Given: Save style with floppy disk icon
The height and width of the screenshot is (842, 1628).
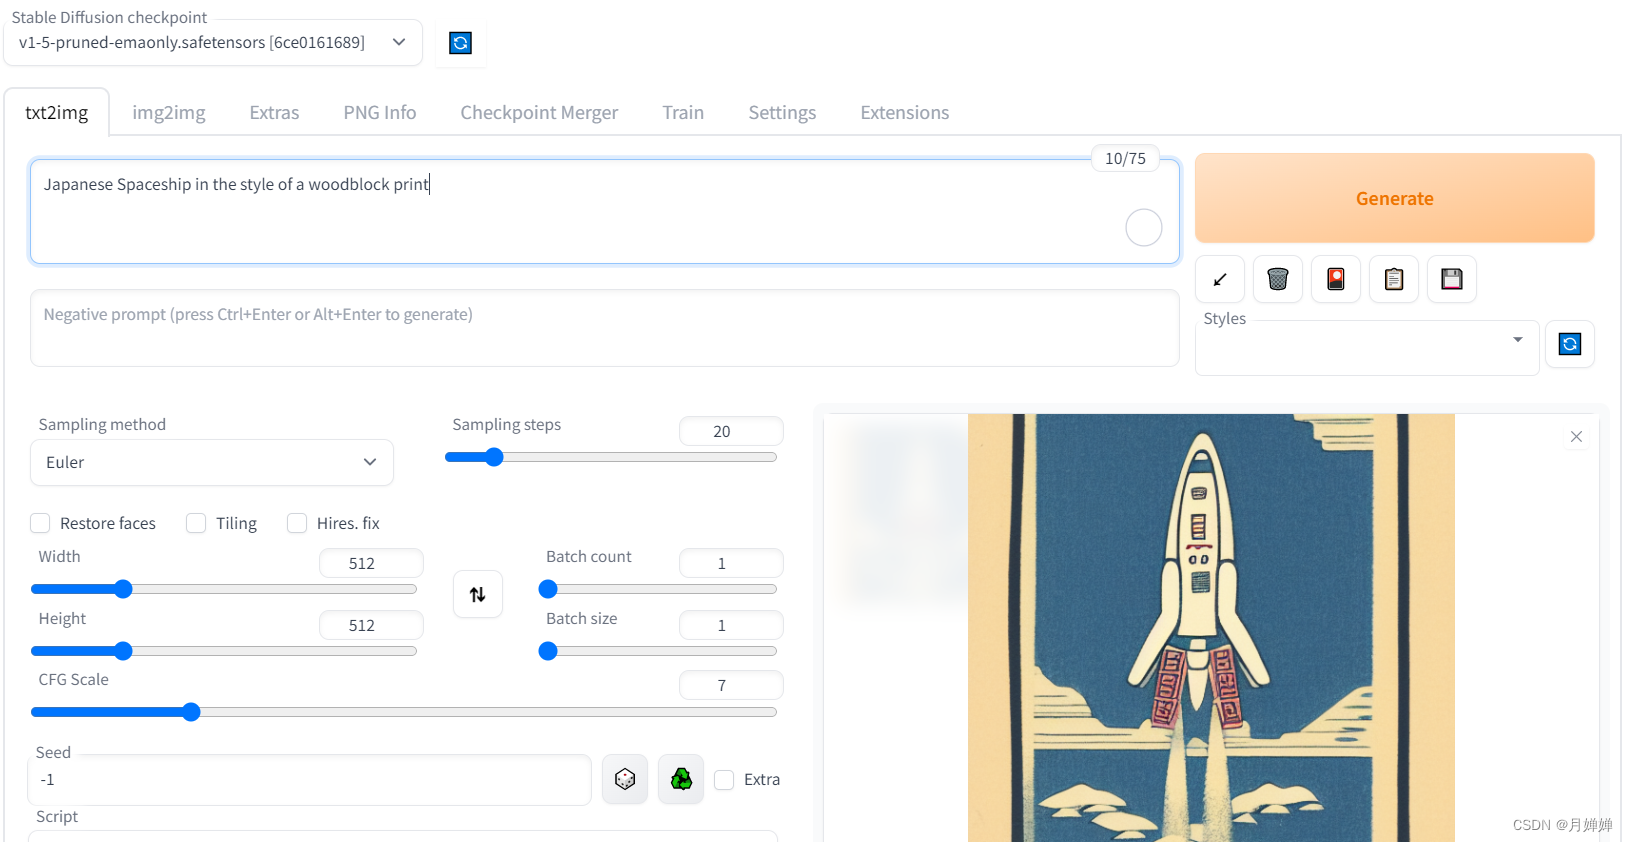Looking at the screenshot, I should tap(1452, 279).
